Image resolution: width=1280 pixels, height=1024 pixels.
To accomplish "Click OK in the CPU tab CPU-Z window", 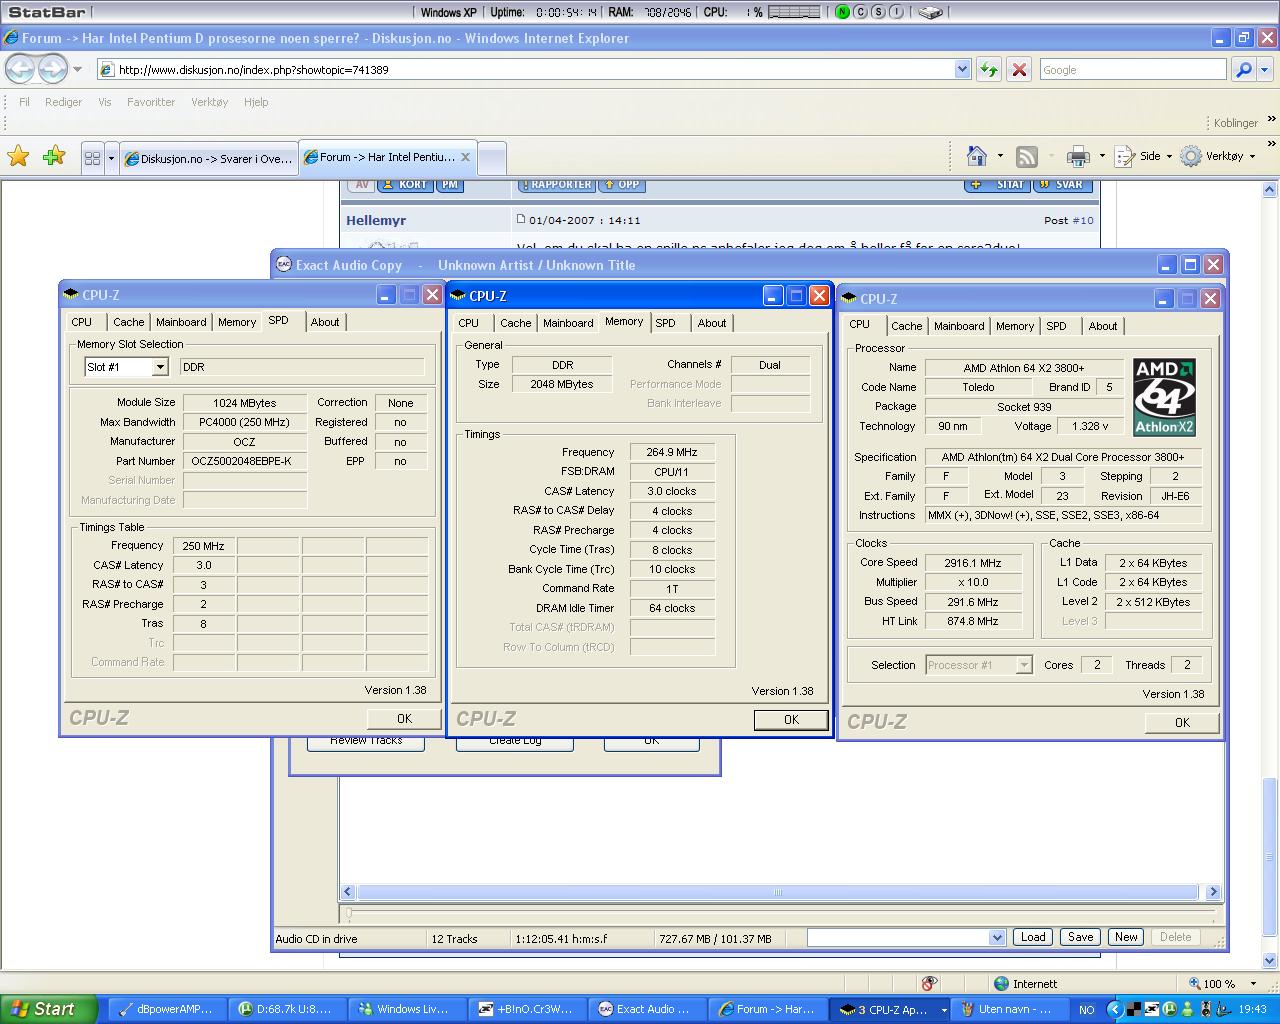I will coord(1182,722).
